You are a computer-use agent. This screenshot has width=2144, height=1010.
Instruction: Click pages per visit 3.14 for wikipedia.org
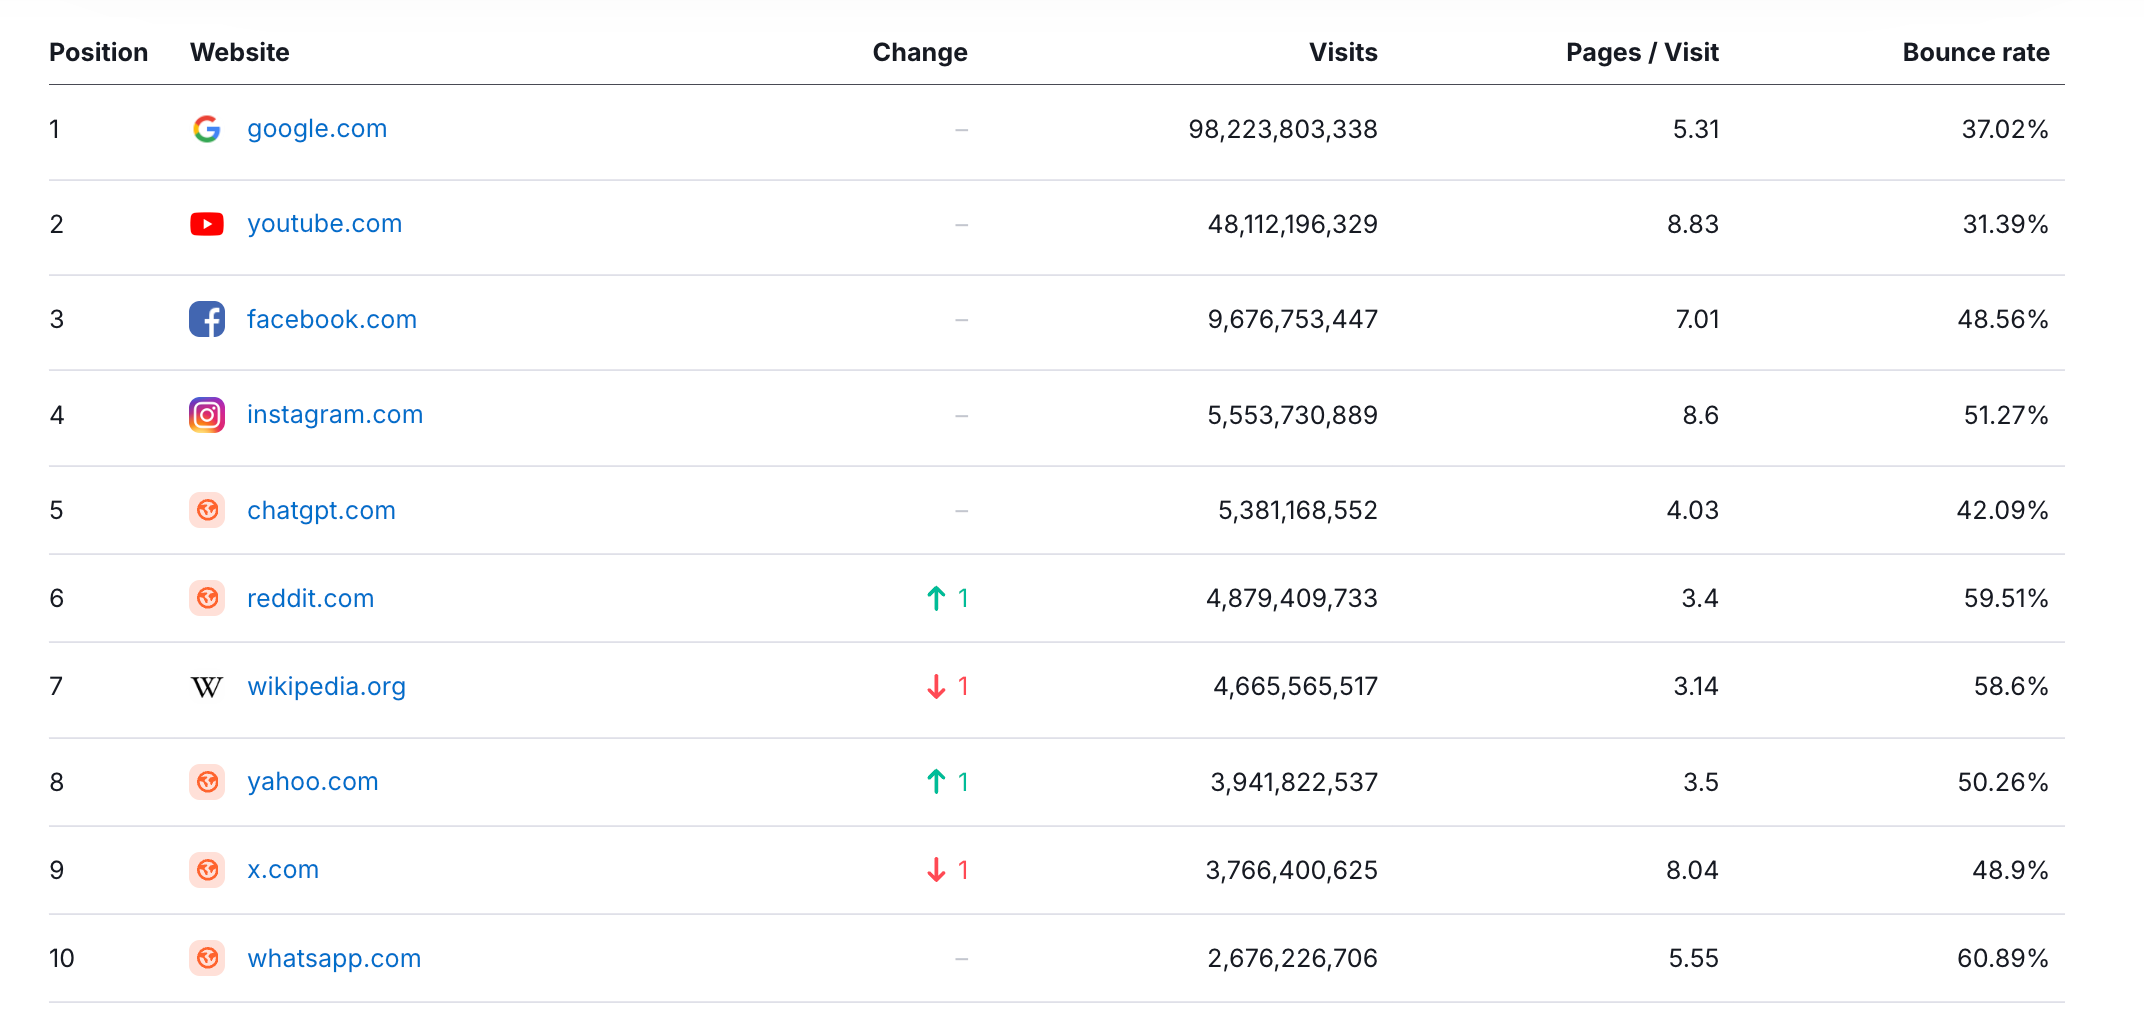tap(1696, 686)
